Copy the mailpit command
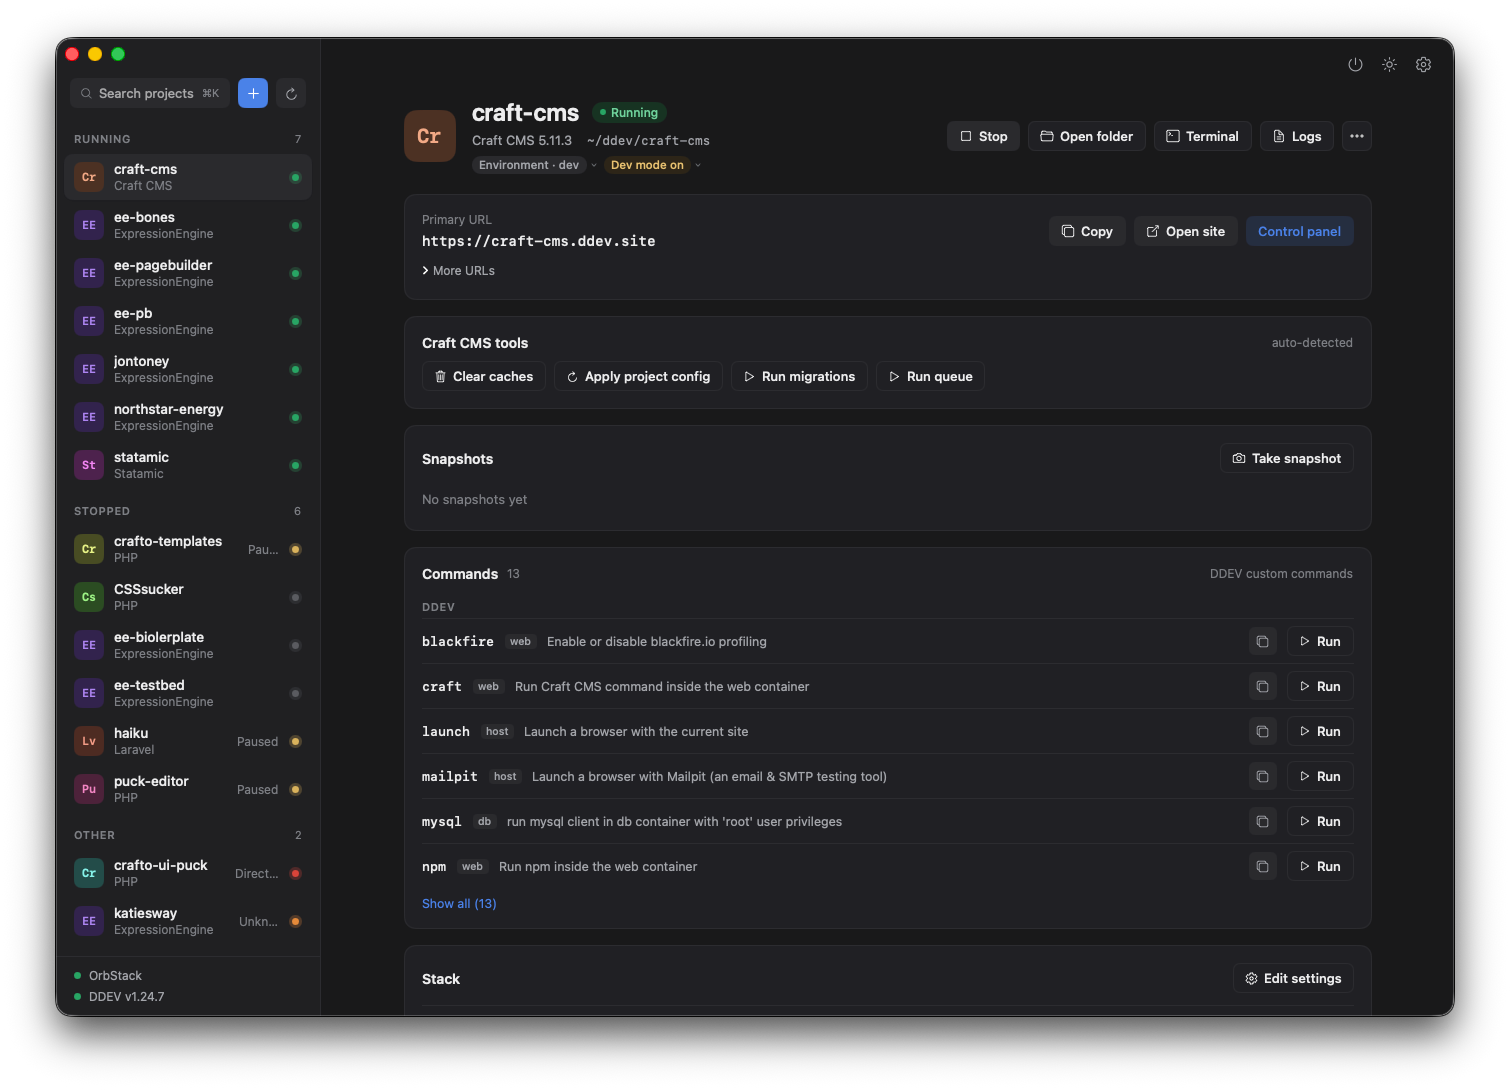The image size is (1510, 1090). pyautogui.click(x=1262, y=776)
